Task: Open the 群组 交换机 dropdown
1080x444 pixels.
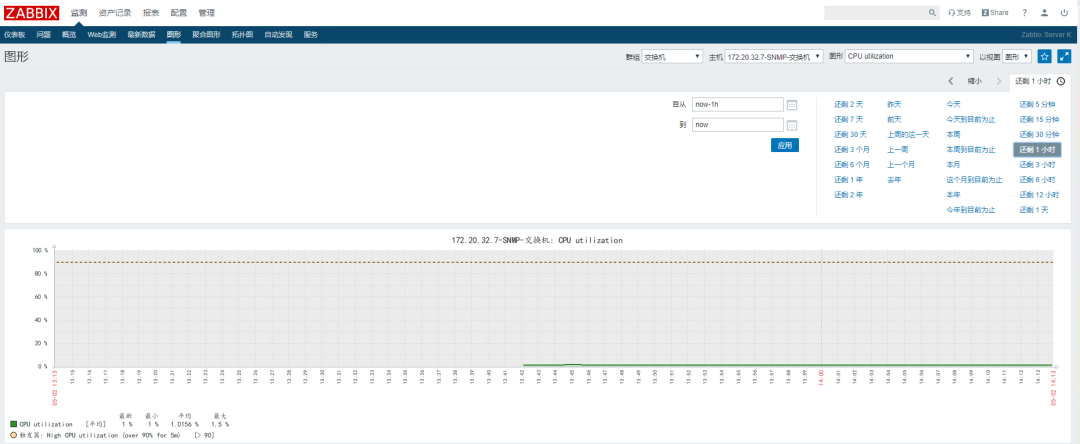Action: pos(672,56)
